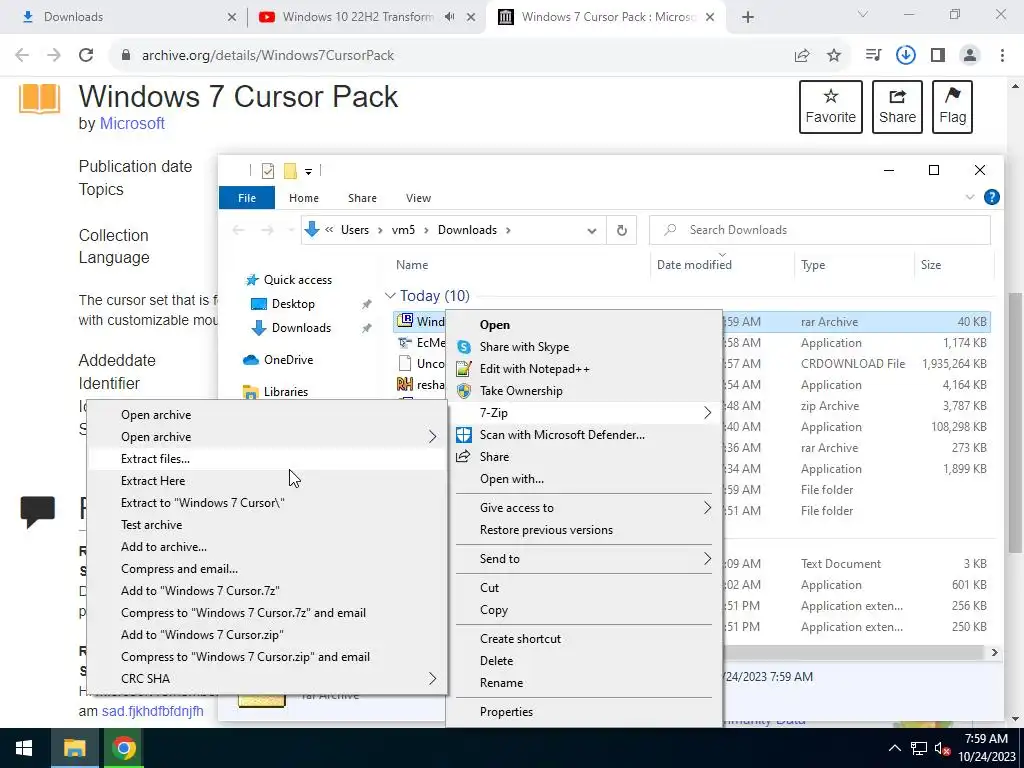
Task: Click the Explorer help question mark icon
Action: point(991,197)
